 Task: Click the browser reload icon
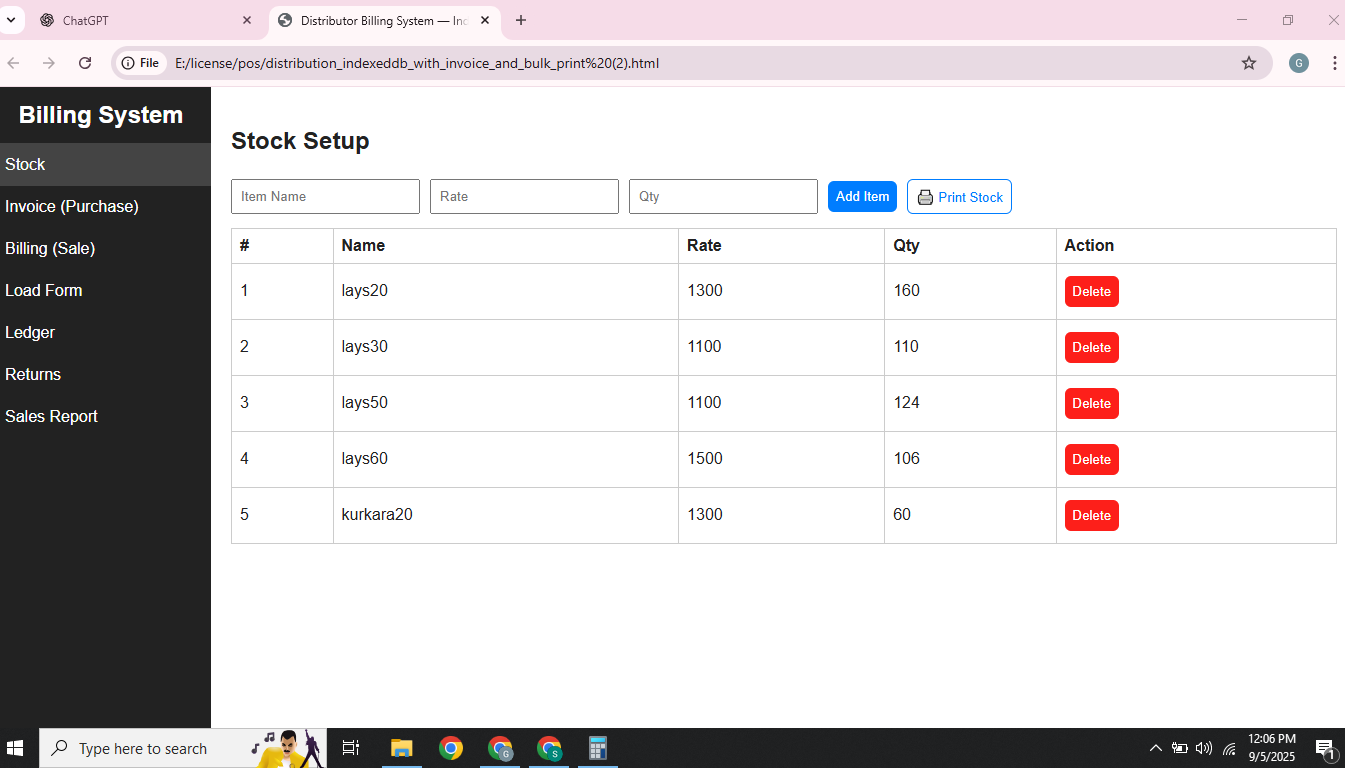[85, 62]
